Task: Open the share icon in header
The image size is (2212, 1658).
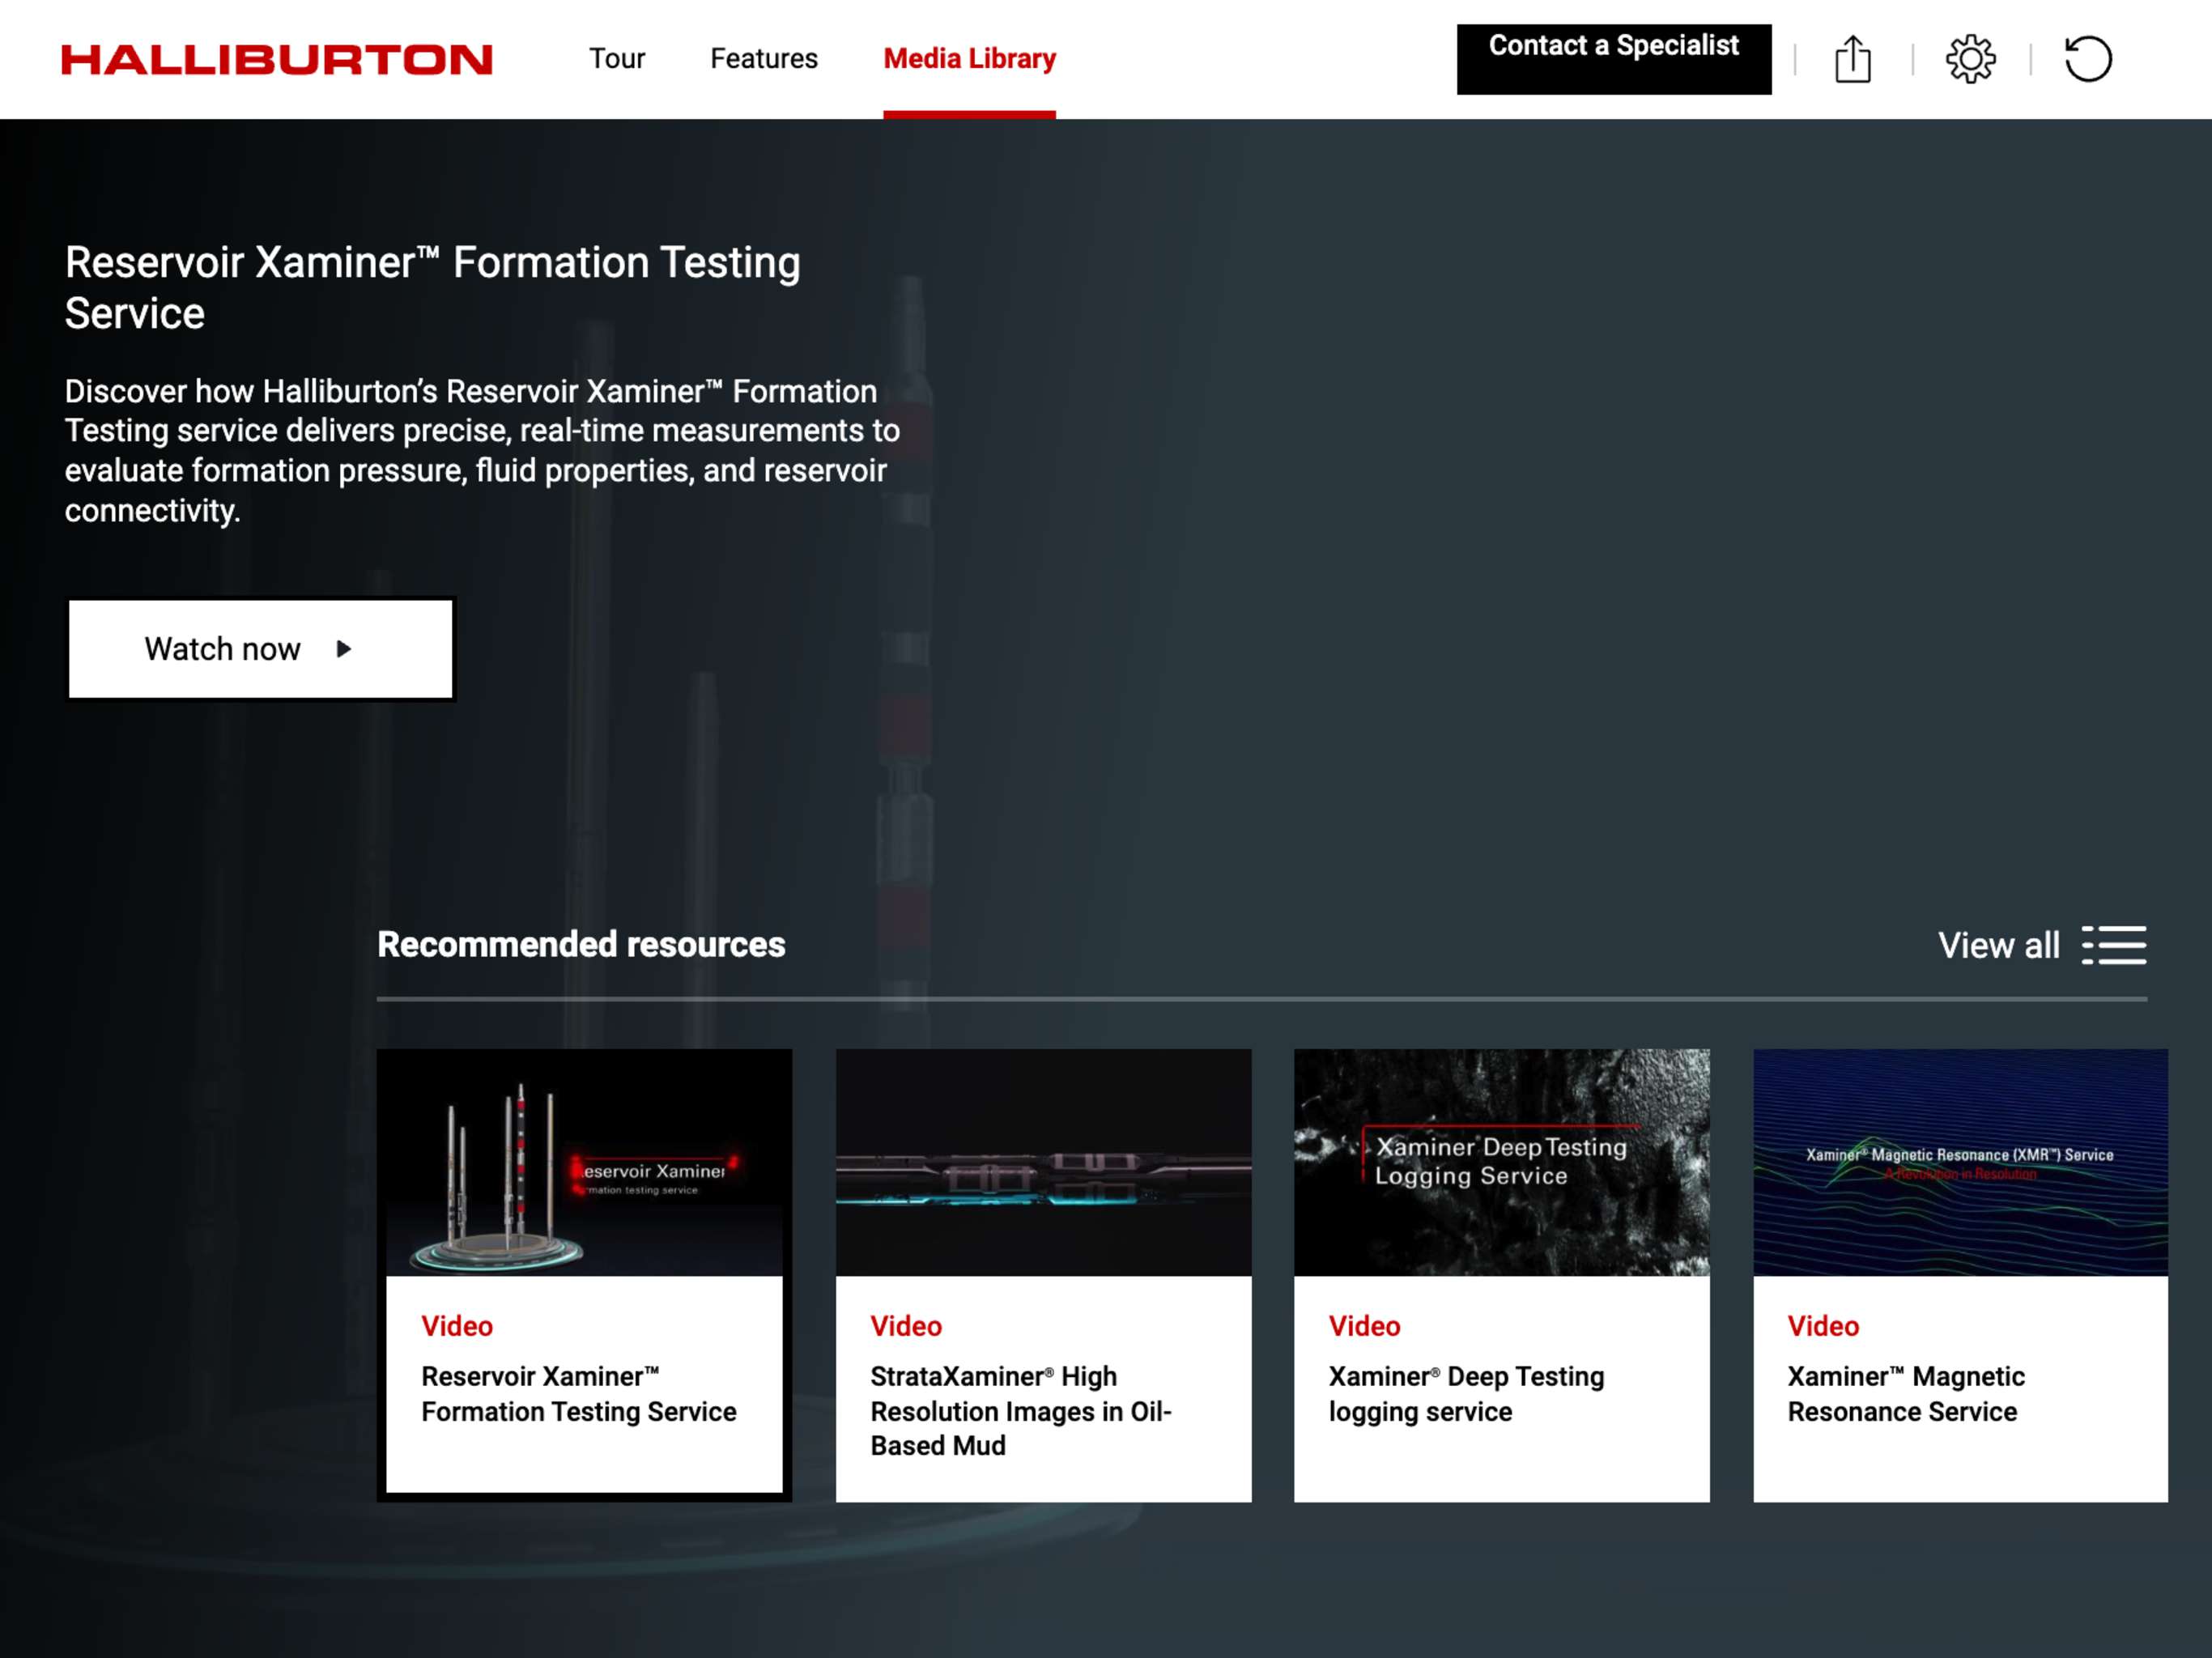Action: point(1853,59)
